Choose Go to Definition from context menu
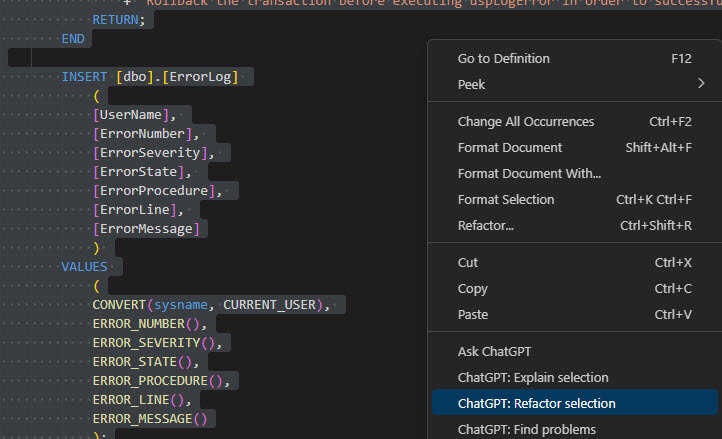This screenshot has height=439, width=722. (517, 59)
